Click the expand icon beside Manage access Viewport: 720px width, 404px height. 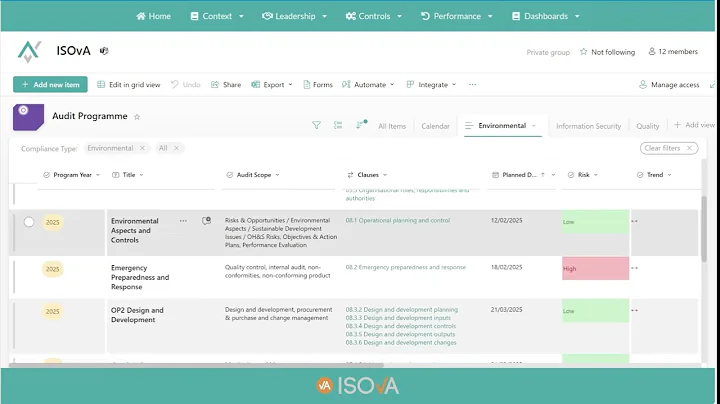coord(712,85)
